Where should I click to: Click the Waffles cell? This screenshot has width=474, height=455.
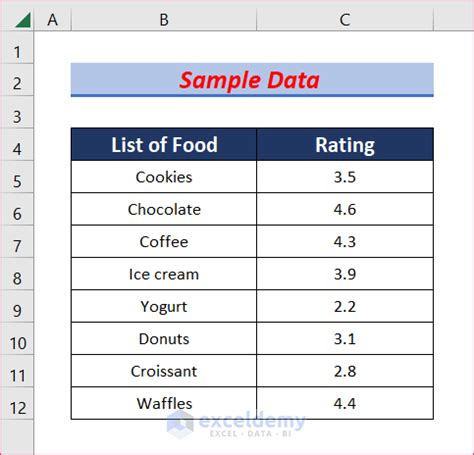click(x=164, y=403)
